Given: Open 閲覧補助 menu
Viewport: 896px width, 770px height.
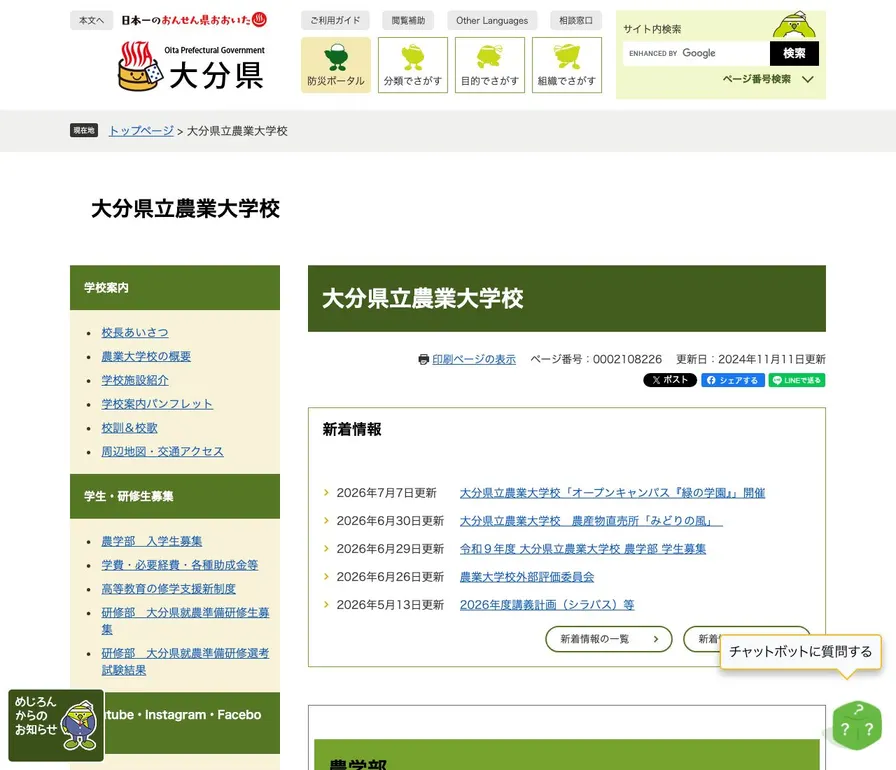Looking at the screenshot, I should coord(408,20).
